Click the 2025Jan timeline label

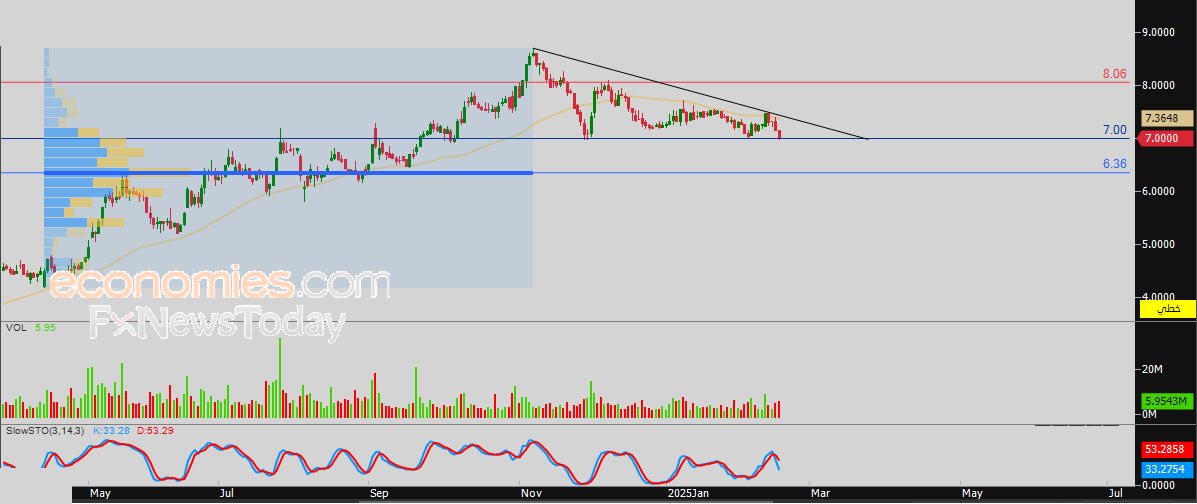[x=690, y=494]
